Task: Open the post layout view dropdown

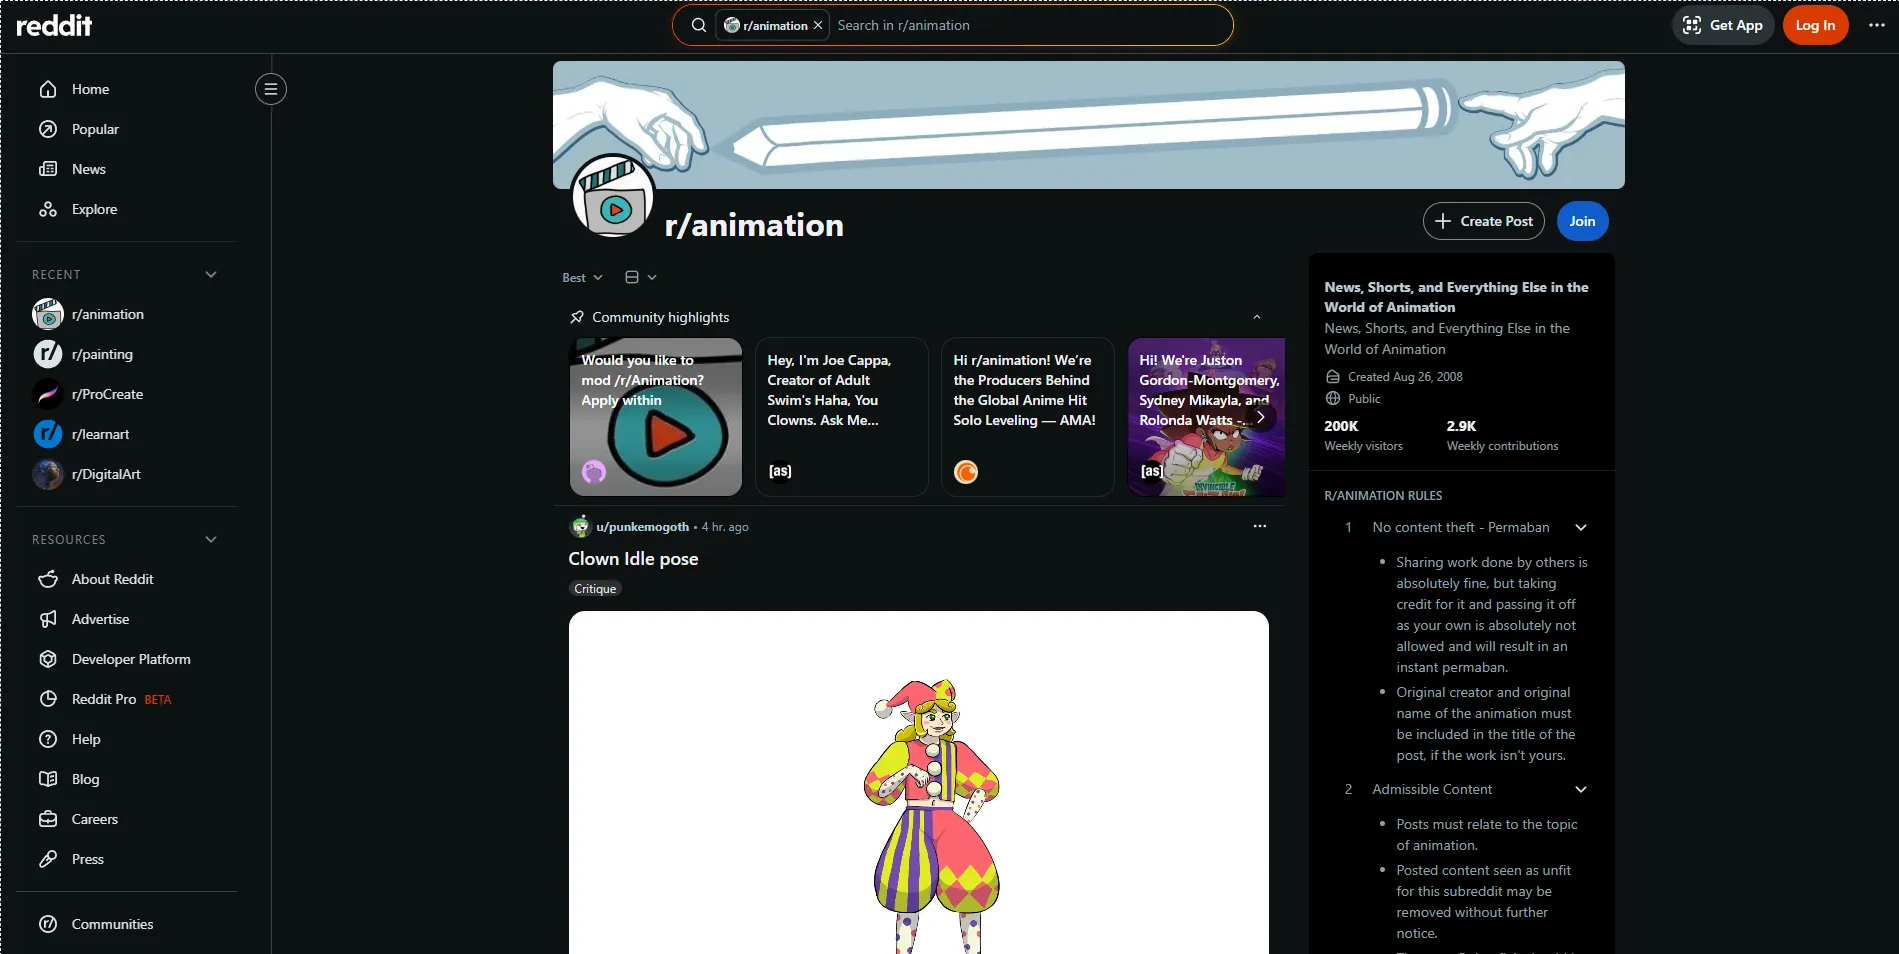Action: point(638,277)
